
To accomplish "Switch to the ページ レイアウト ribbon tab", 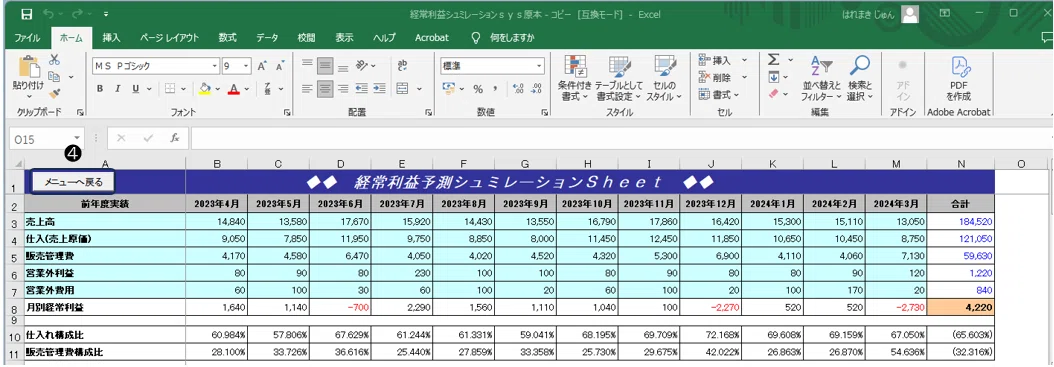I will 169,38.
